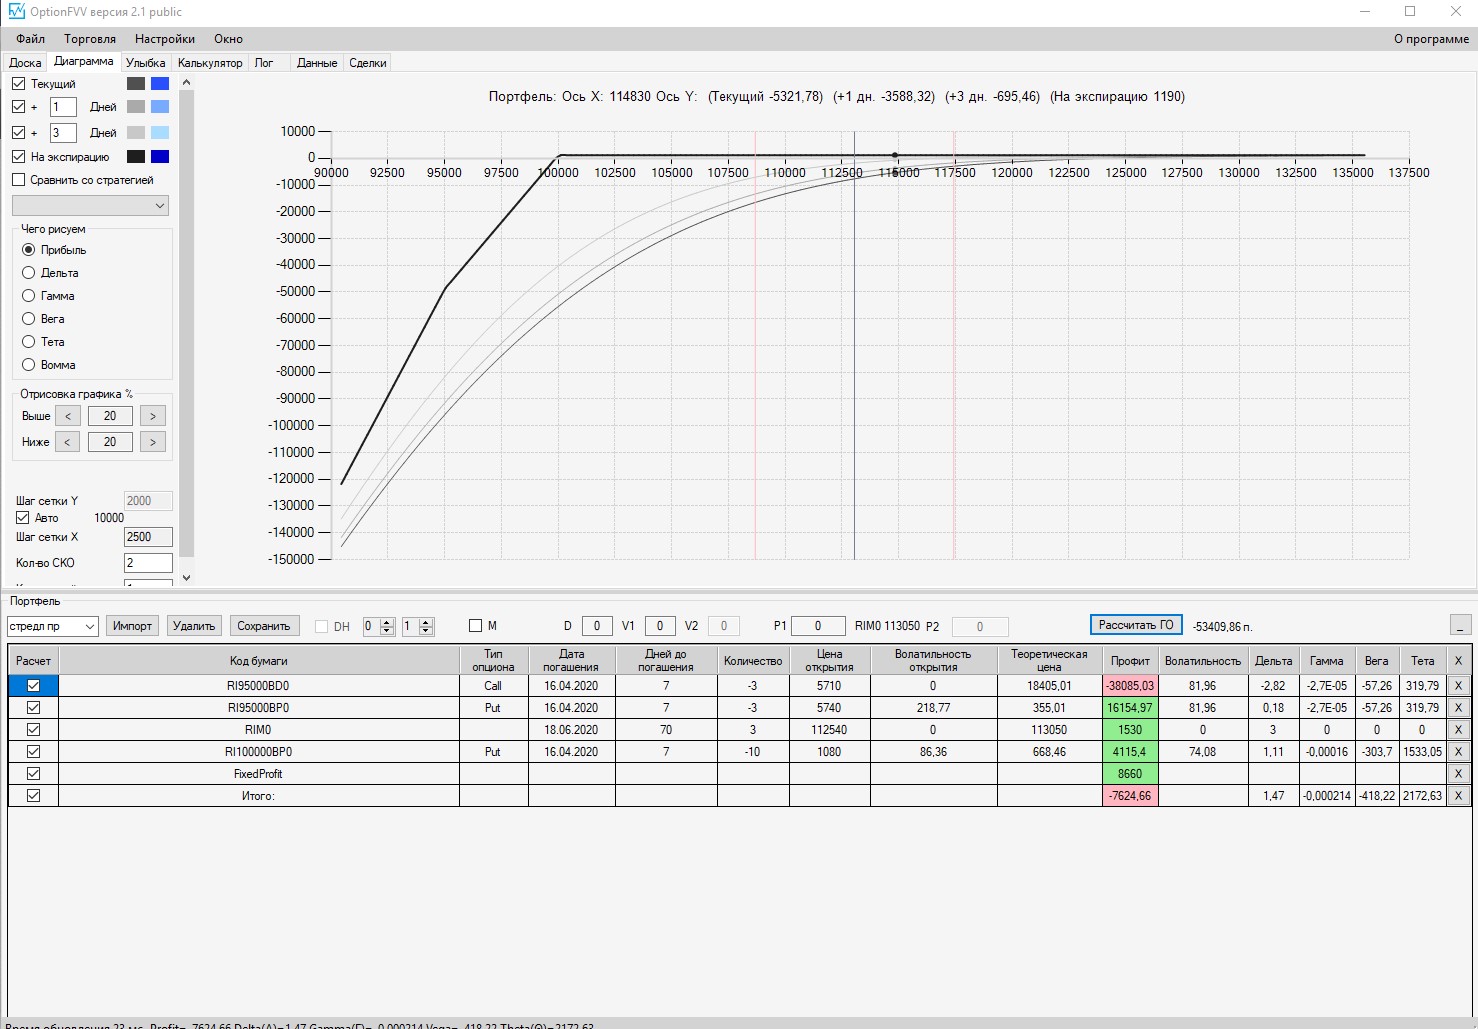Screen dimensions: 1478x1029
Task: Click the Код бумаги column header
Action: pos(258,661)
